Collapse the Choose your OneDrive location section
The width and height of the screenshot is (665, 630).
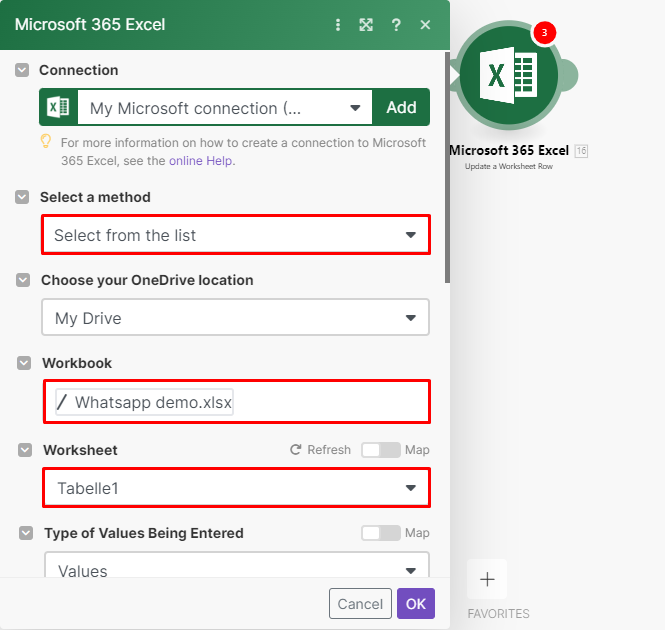tap(23, 280)
